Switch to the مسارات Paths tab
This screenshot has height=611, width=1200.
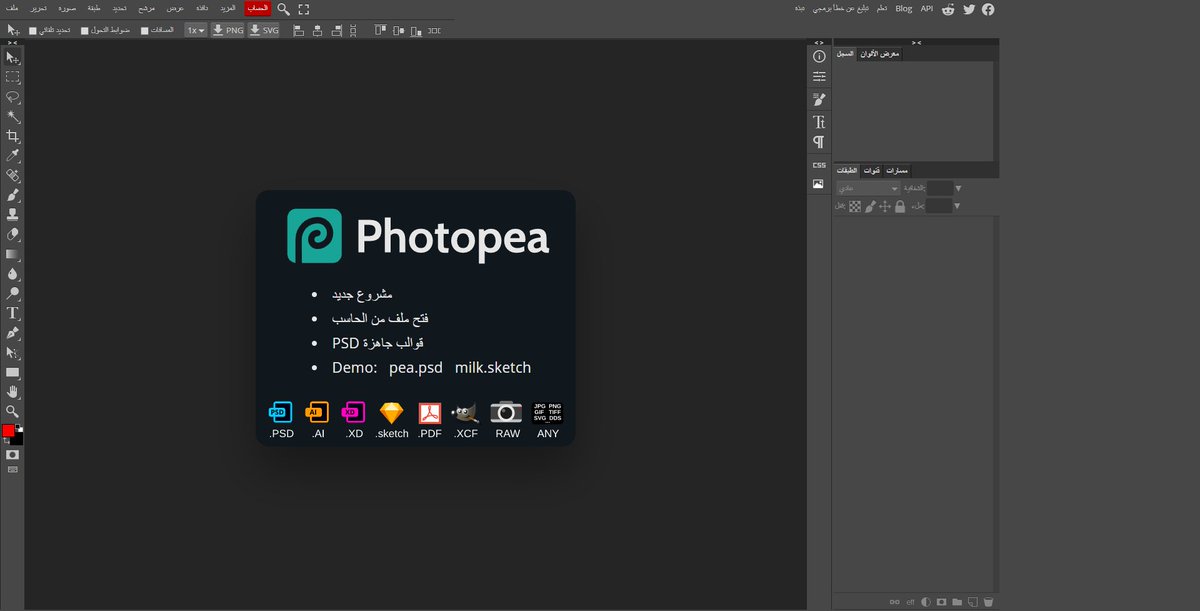[x=897, y=171]
